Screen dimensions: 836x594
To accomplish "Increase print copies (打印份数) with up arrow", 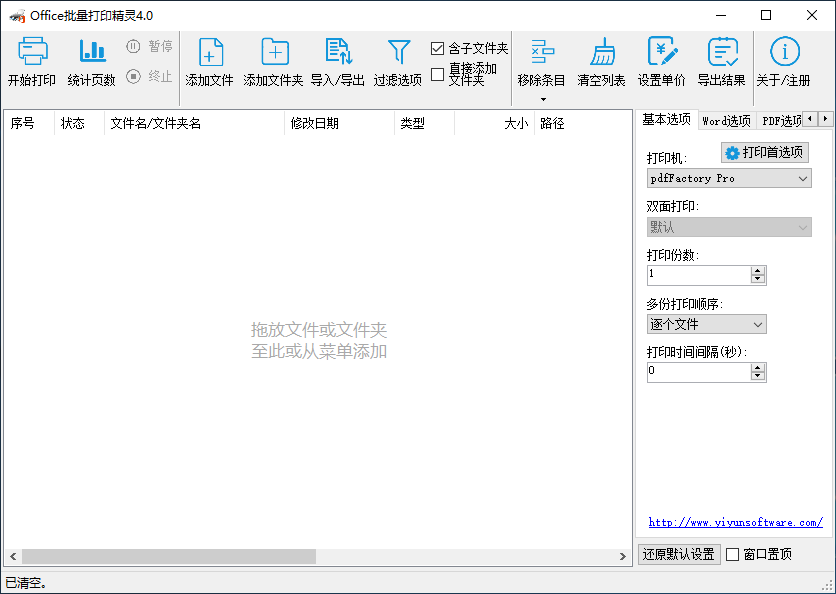I will pyautogui.click(x=758, y=271).
